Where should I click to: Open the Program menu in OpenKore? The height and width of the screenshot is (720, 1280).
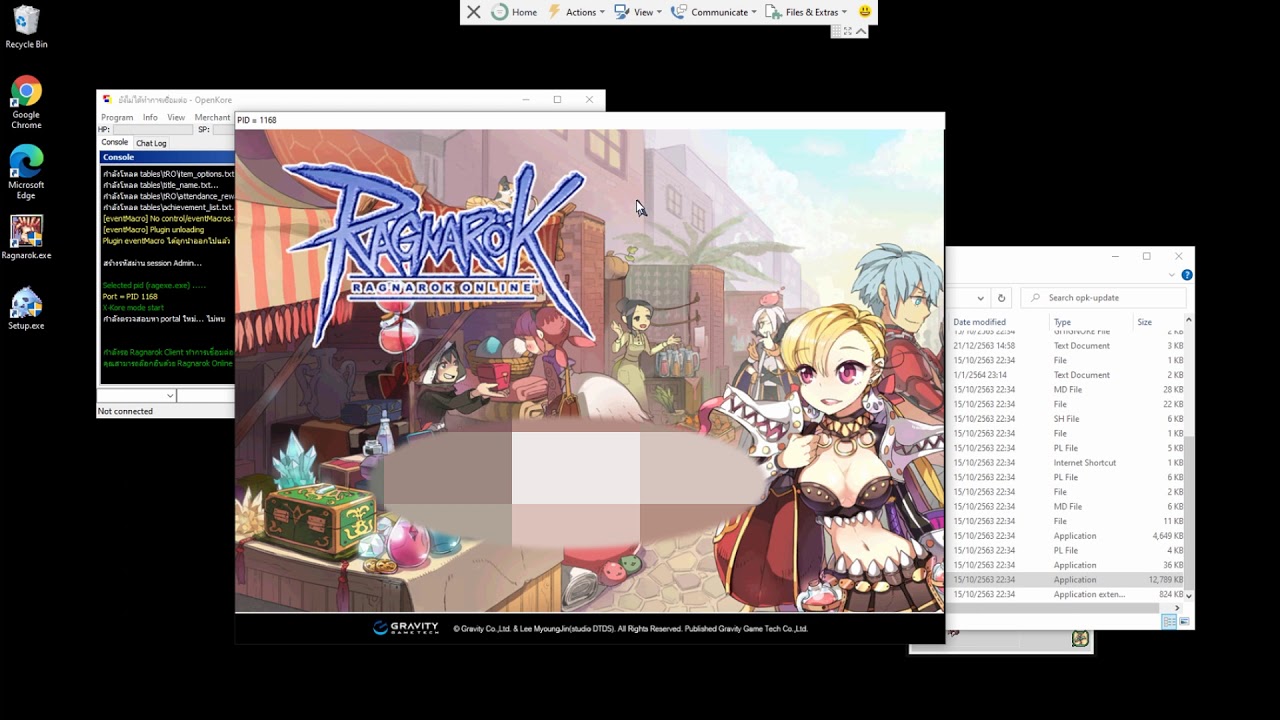click(117, 117)
